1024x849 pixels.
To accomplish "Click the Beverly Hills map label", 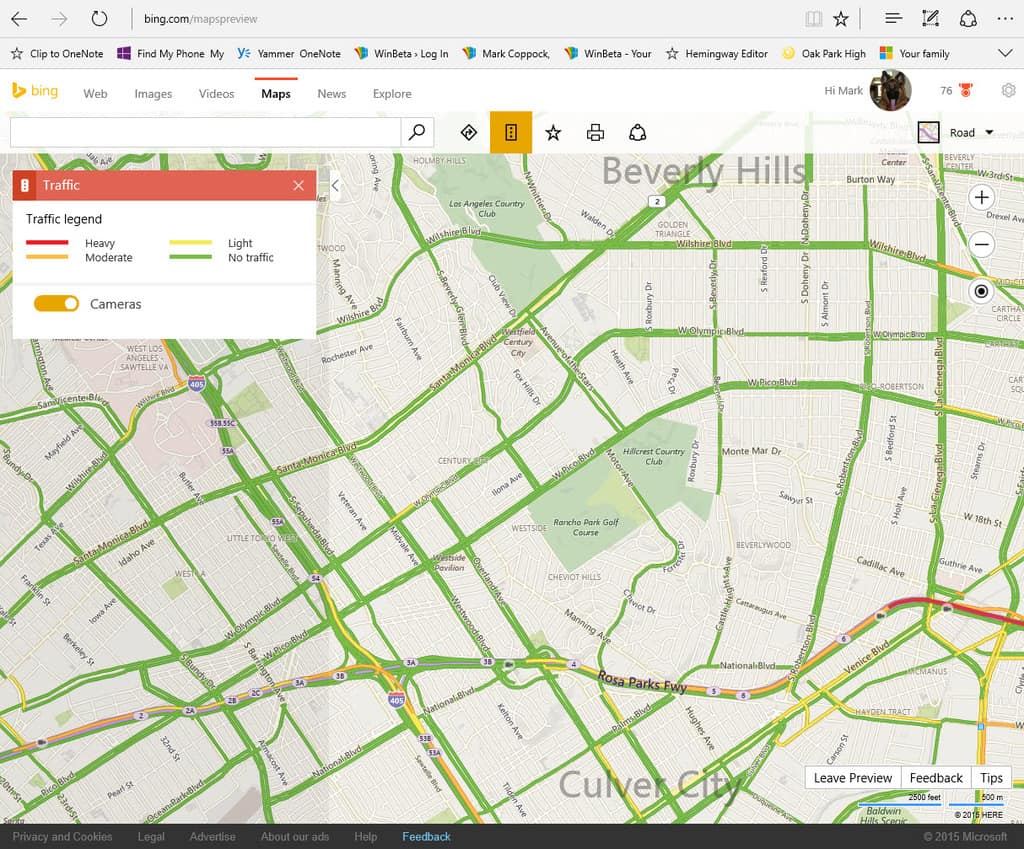I will (703, 172).
